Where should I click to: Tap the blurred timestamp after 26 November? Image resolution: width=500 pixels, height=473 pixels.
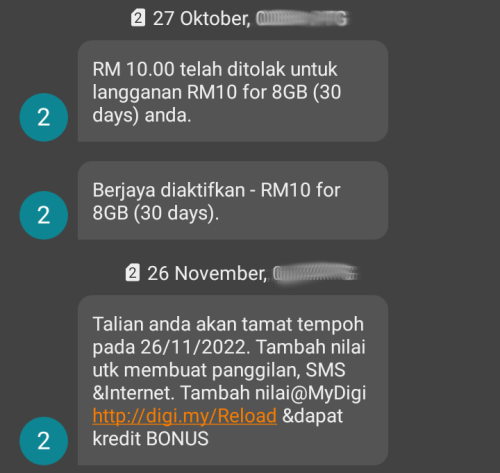315,273
